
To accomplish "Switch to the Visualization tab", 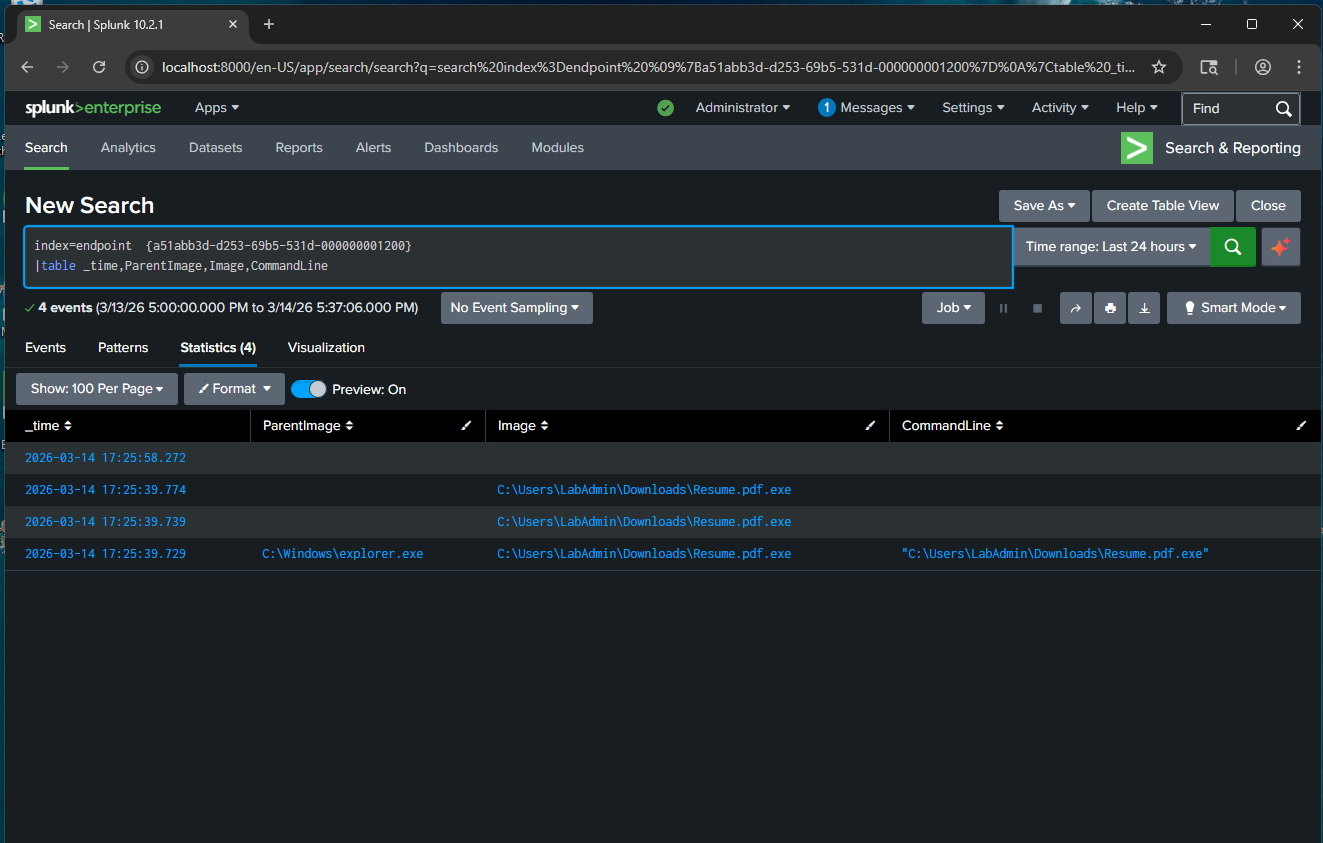I will (x=326, y=347).
